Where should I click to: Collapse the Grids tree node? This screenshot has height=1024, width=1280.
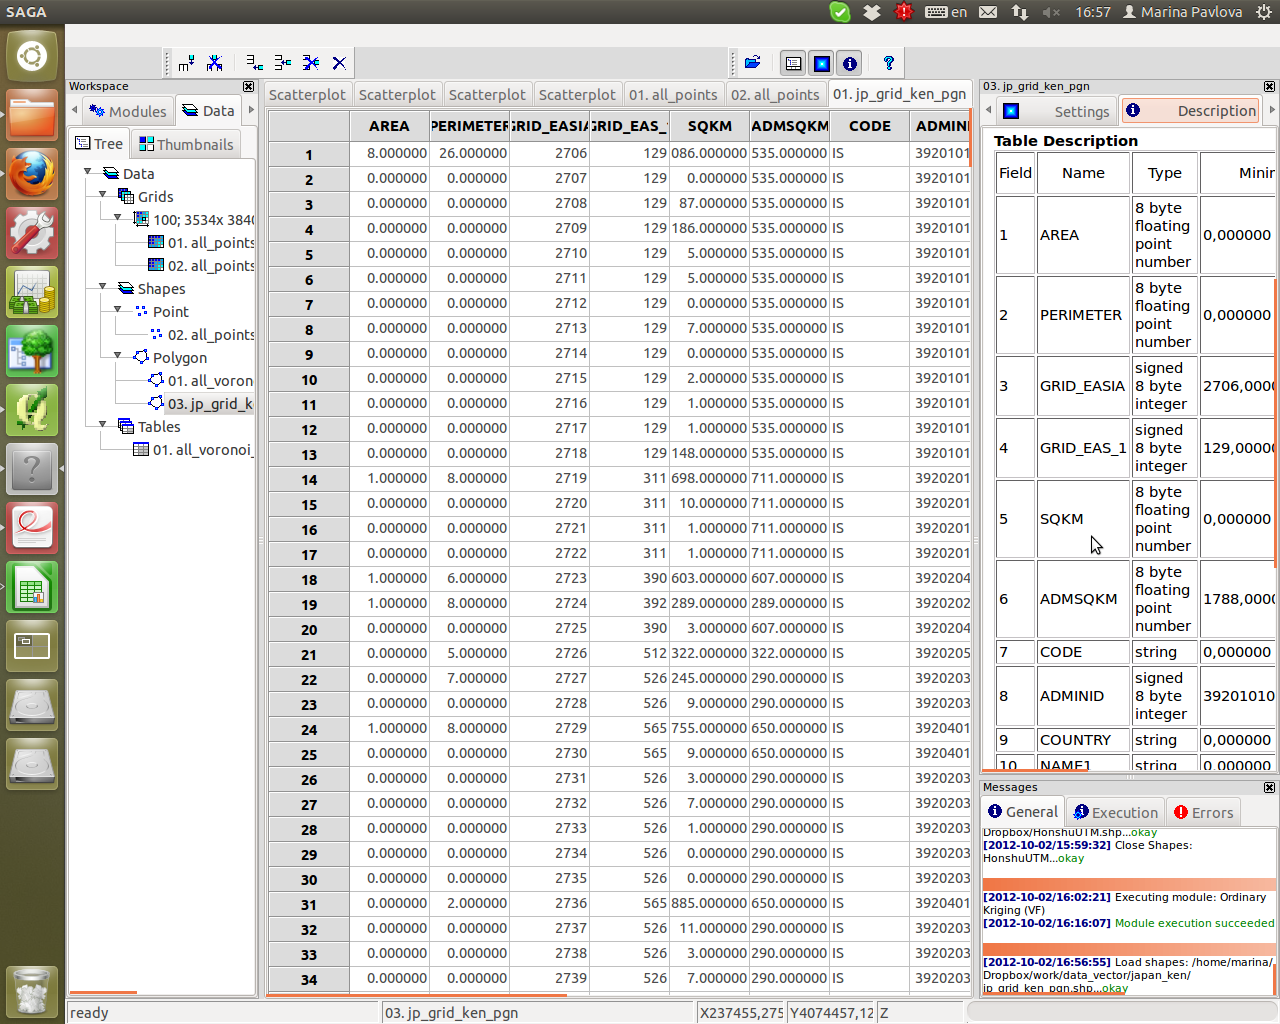[x=103, y=195]
